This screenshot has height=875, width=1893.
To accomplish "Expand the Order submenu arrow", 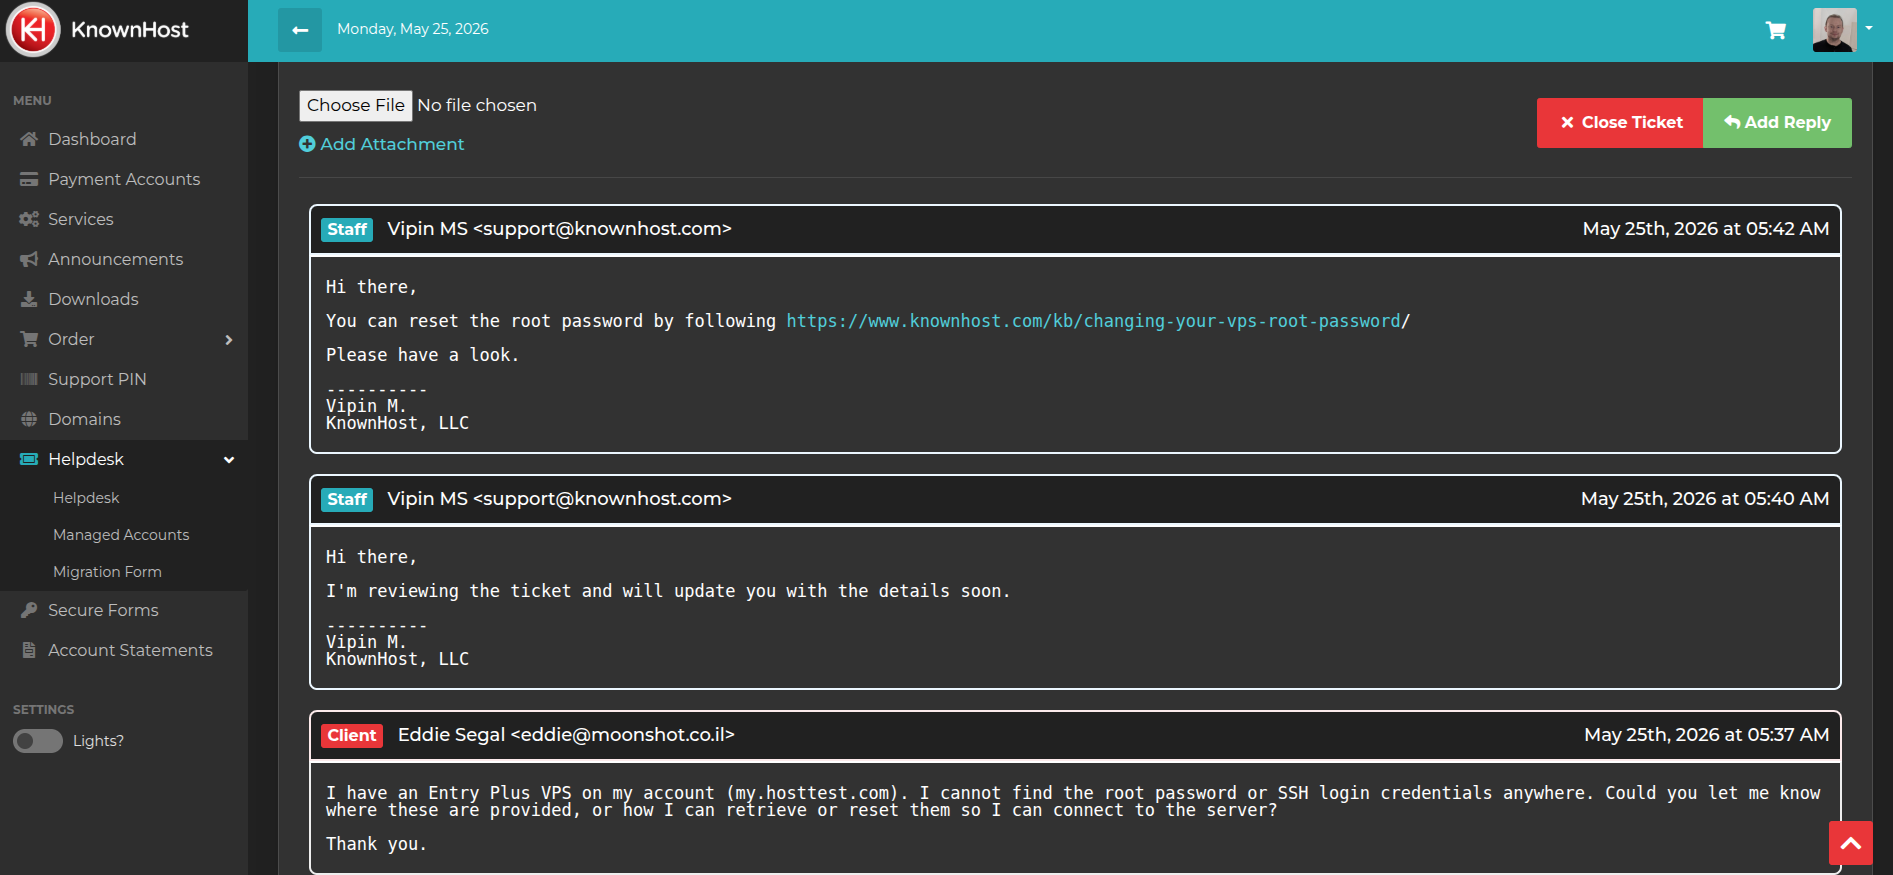I will coord(229,340).
